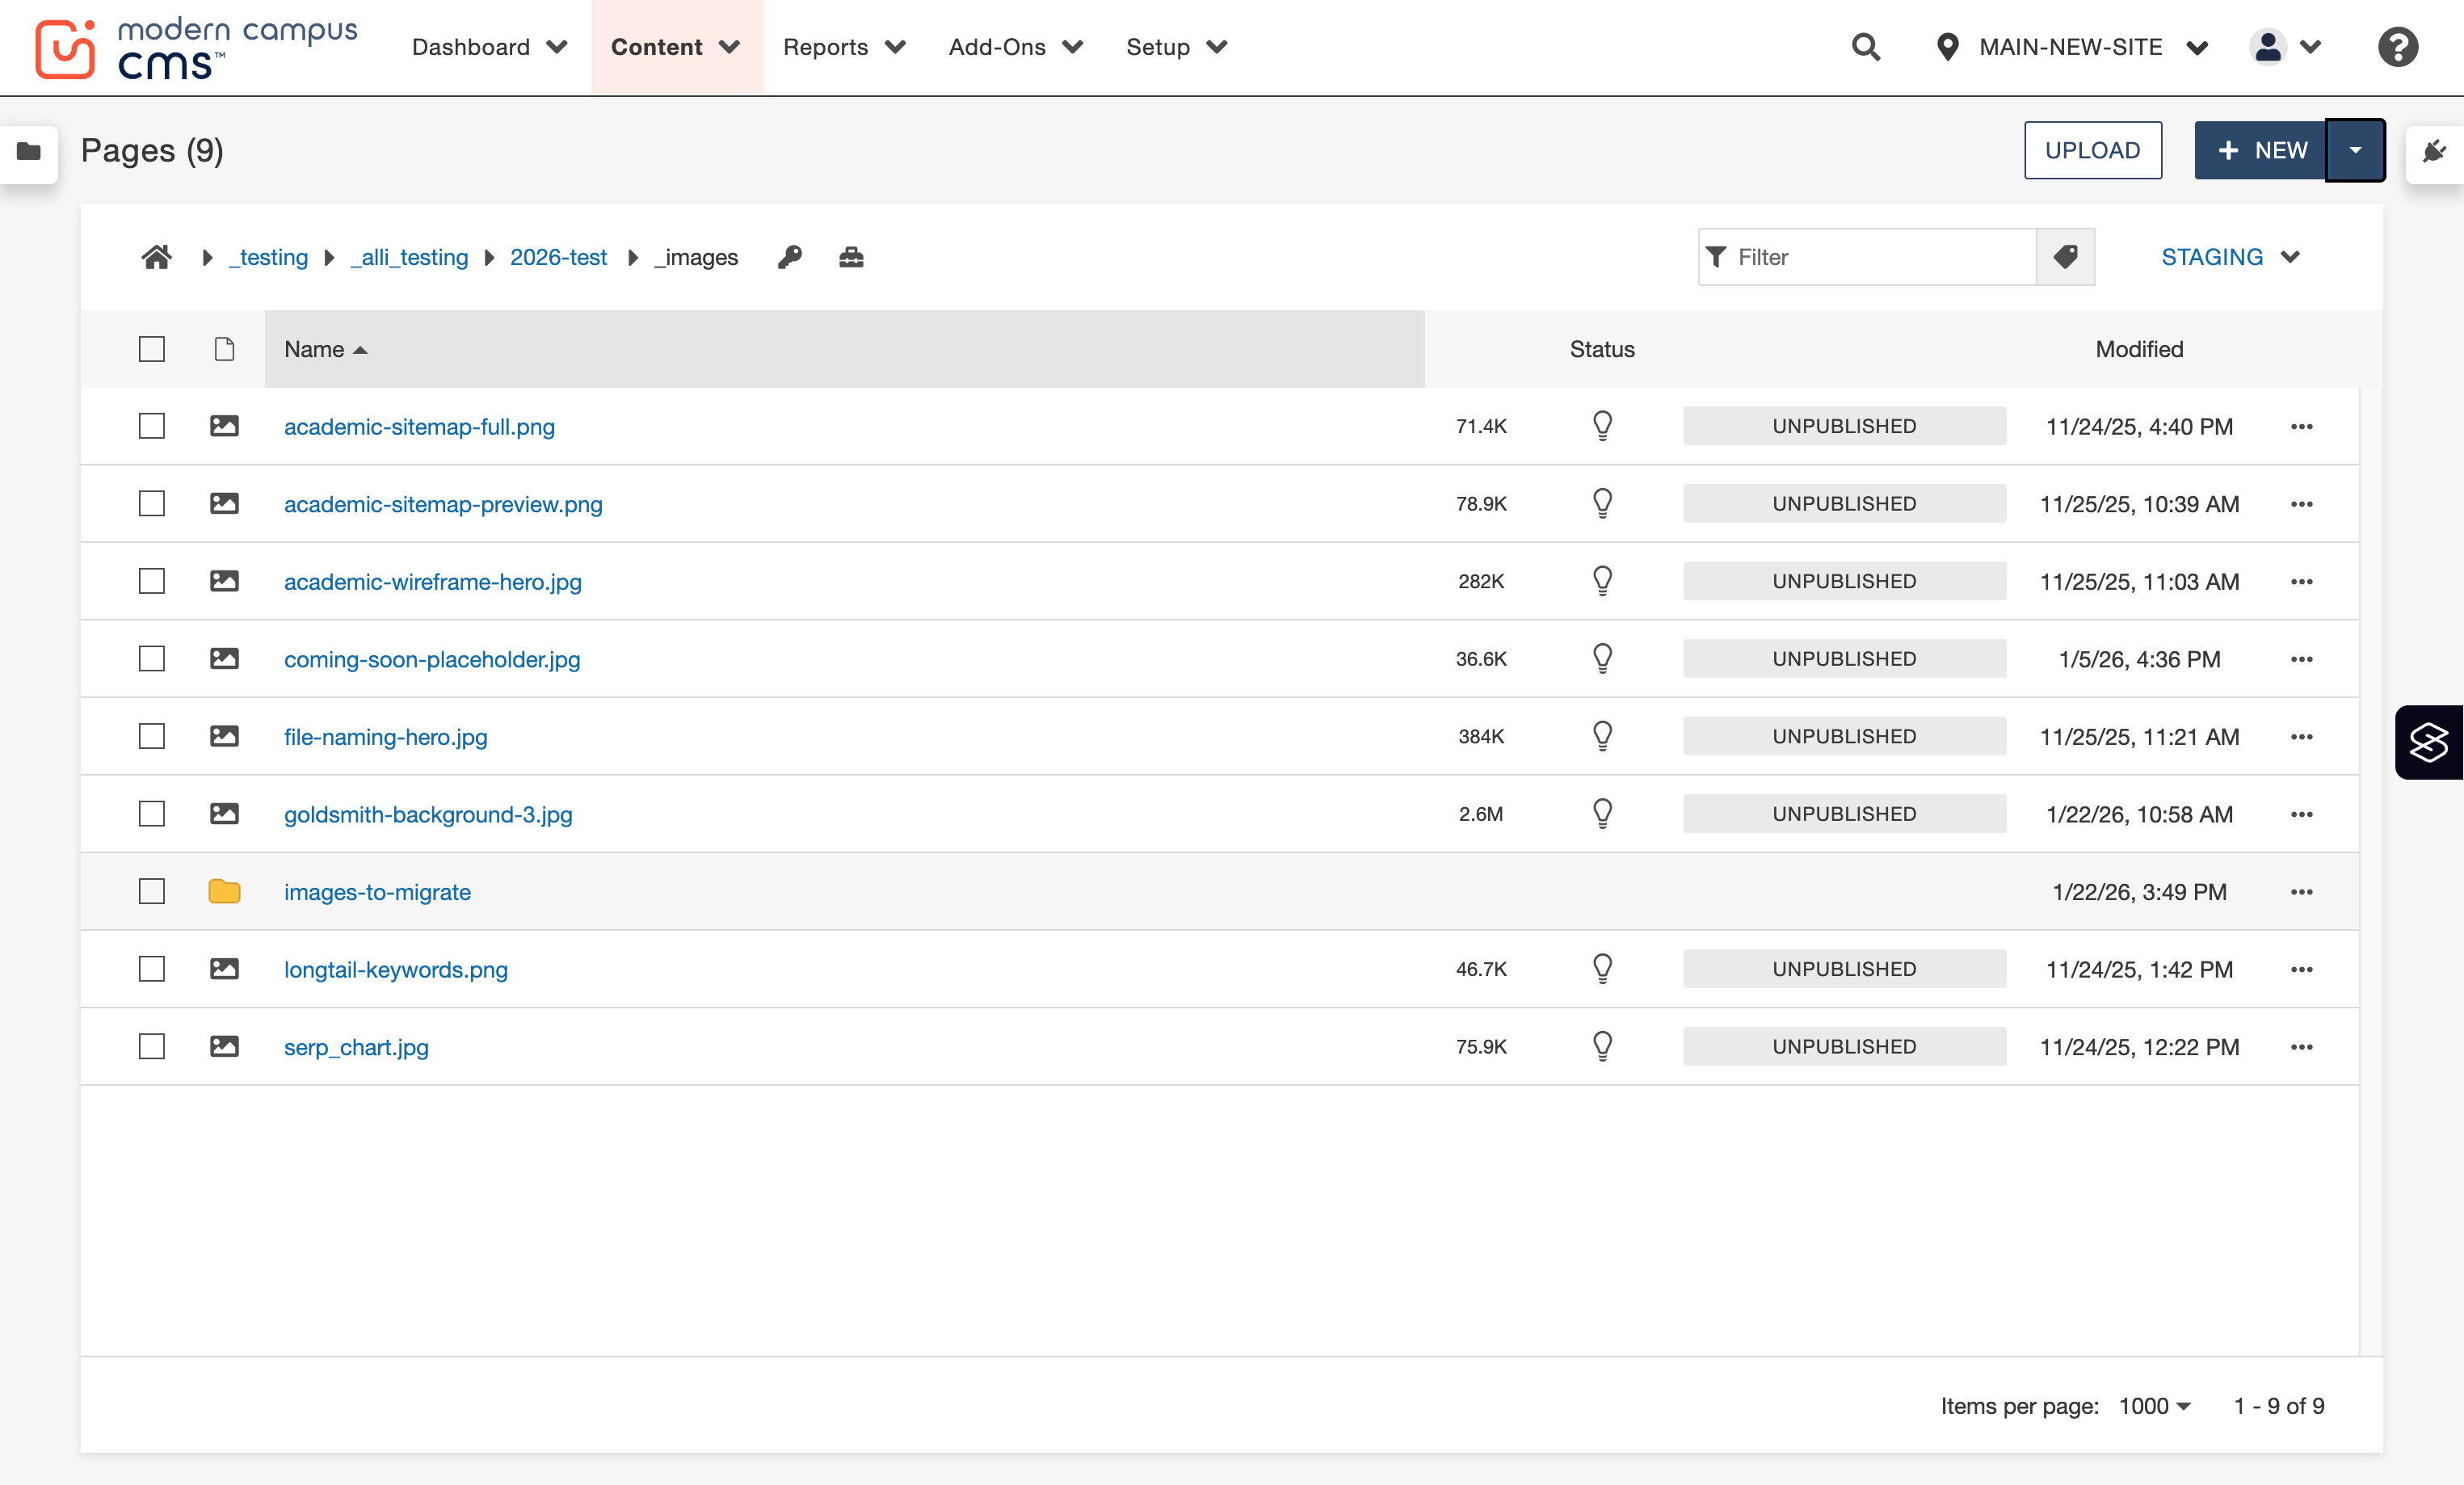Click the + NEW button
2464x1485 pixels.
[2260, 150]
